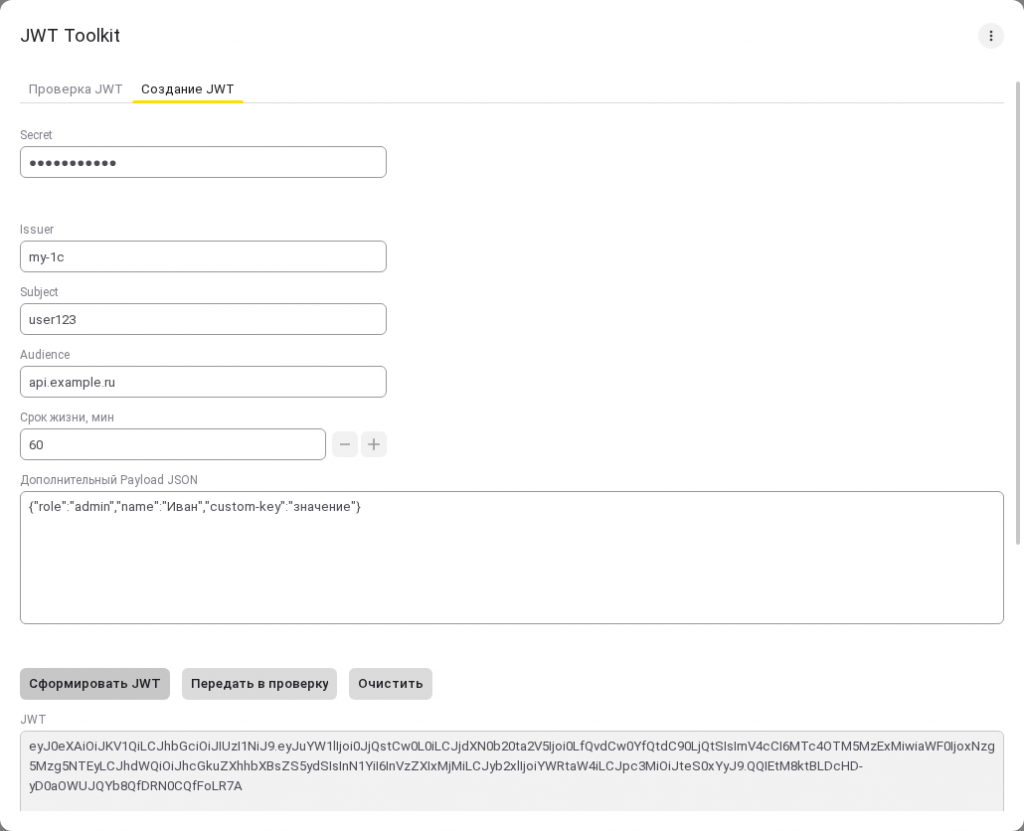Decrease token lifetime with minus button
1024x831 pixels.
pos(345,444)
